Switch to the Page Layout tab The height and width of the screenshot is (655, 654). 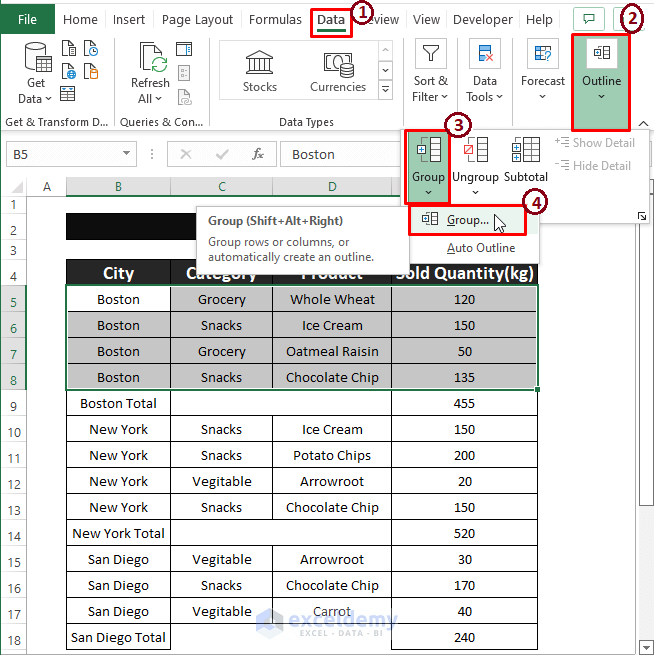[x=197, y=20]
